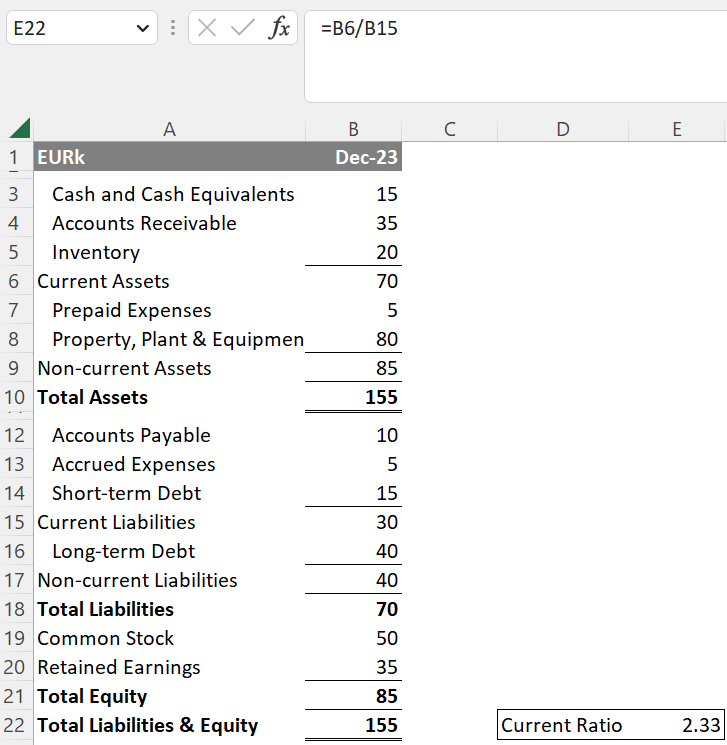
Task: Click the Insert Function fx icon
Action: tap(279, 29)
